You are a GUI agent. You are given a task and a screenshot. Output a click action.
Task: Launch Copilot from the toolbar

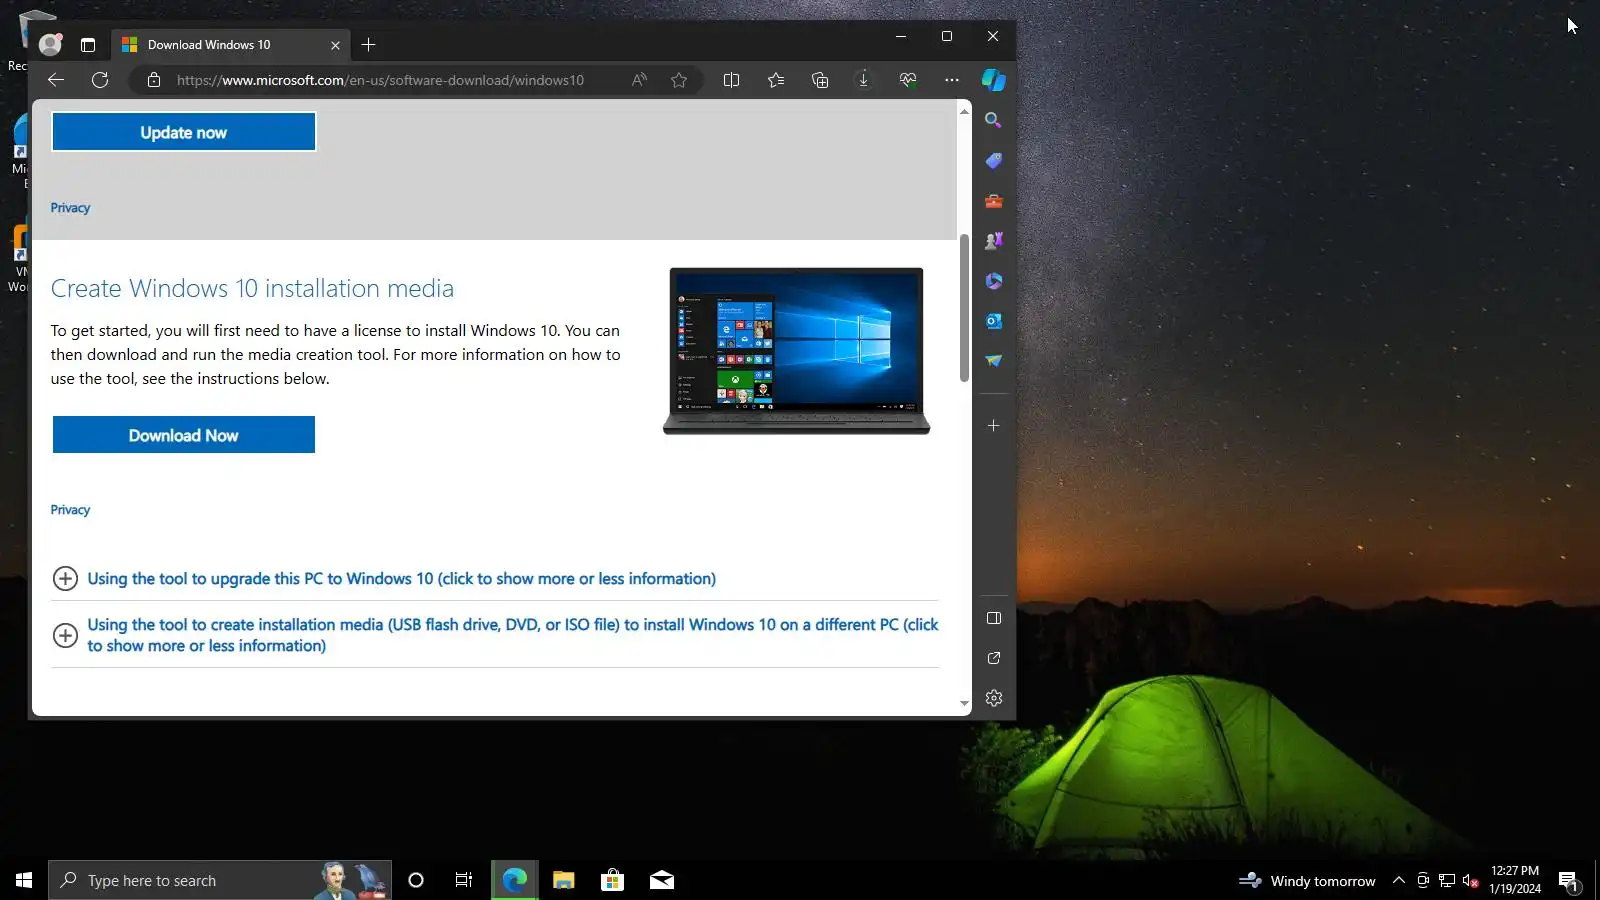pyautogui.click(x=994, y=80)
